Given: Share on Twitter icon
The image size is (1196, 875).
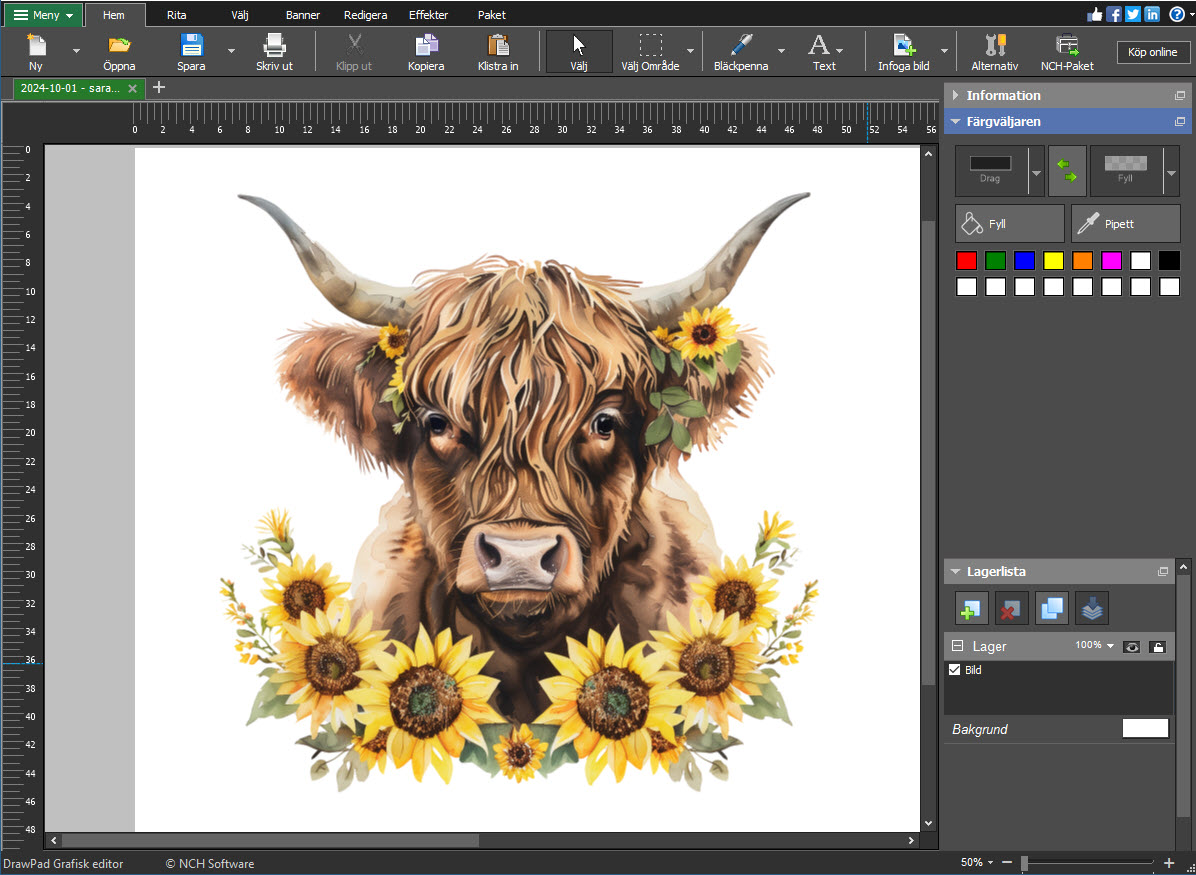Looking at the screenshot, I should 1133,14.
